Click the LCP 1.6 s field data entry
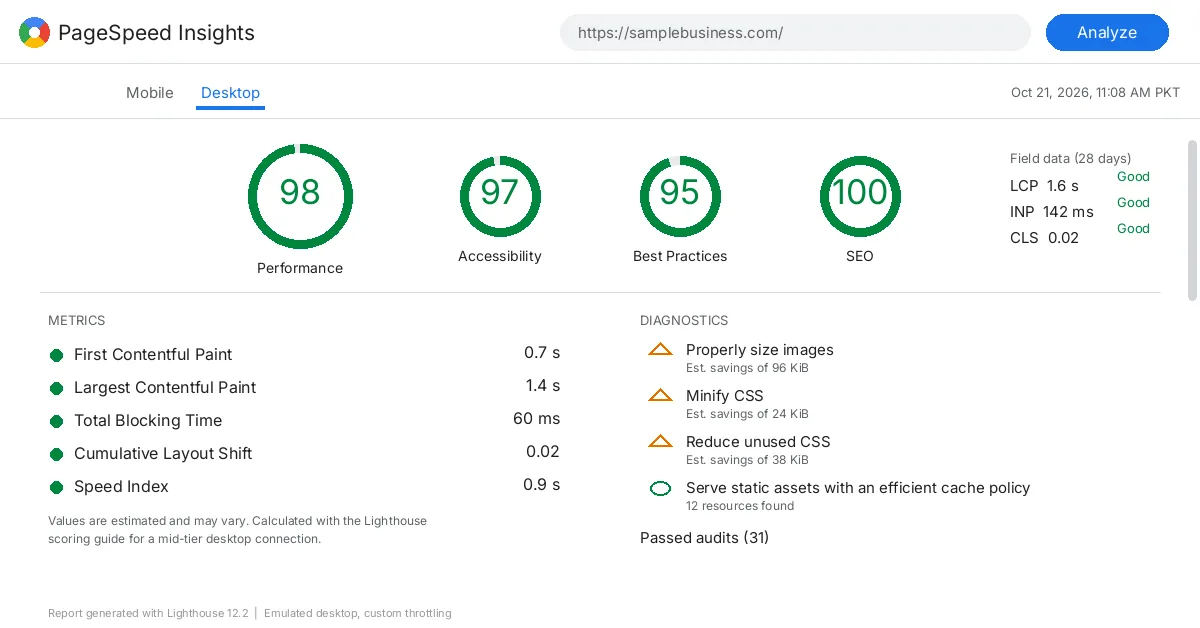1200x628 pixels. pyautogui.click(x=1045, y=186)
